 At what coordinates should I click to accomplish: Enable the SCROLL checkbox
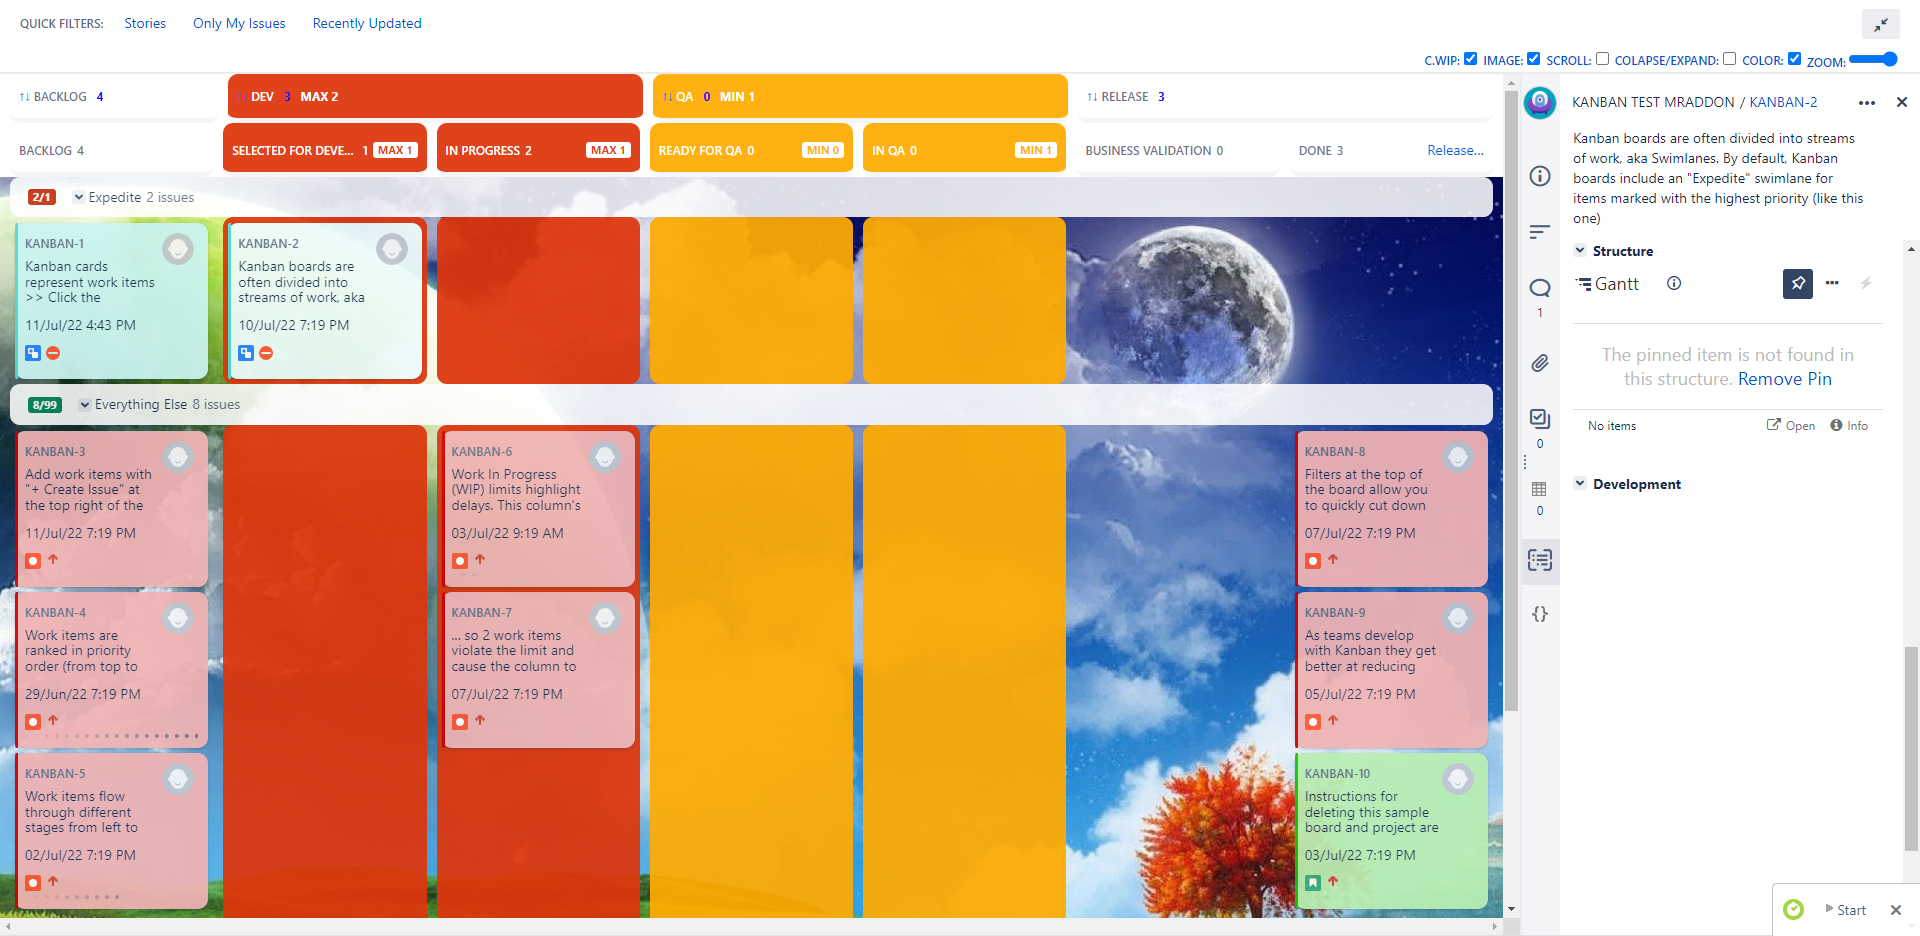(x=1602, y=59)
